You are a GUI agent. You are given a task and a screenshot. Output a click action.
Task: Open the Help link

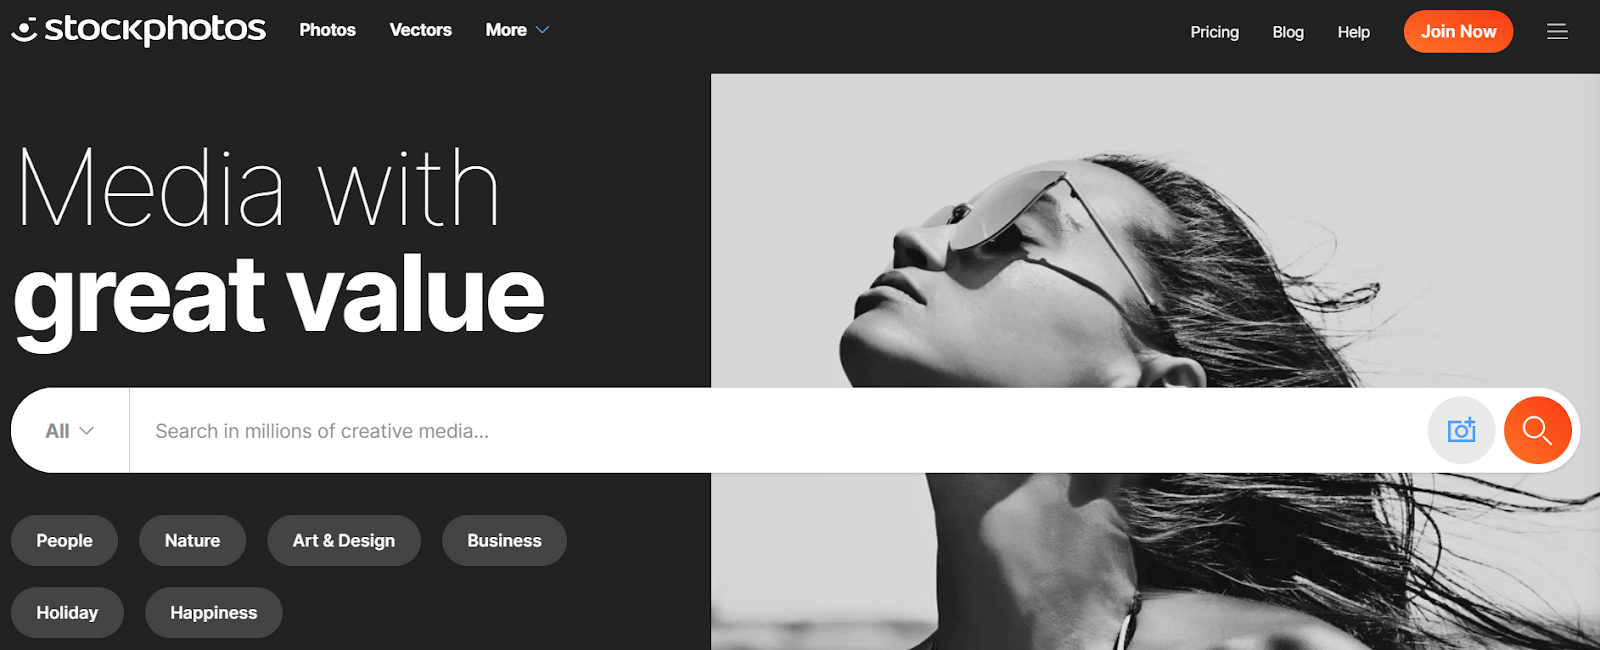tap(1353, 32)
